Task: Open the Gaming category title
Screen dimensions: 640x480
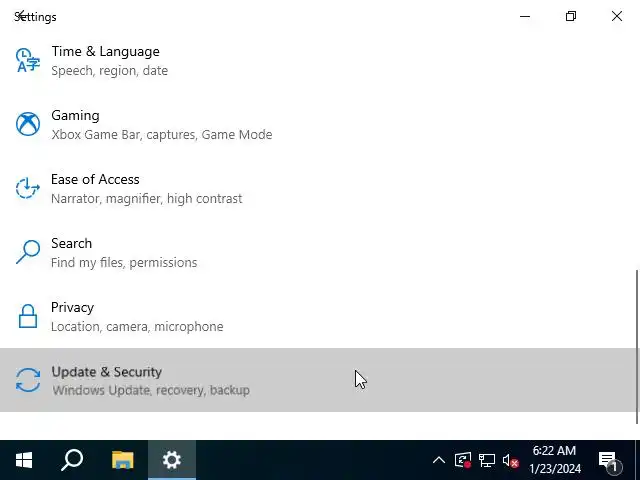Action: pos(75,116)
